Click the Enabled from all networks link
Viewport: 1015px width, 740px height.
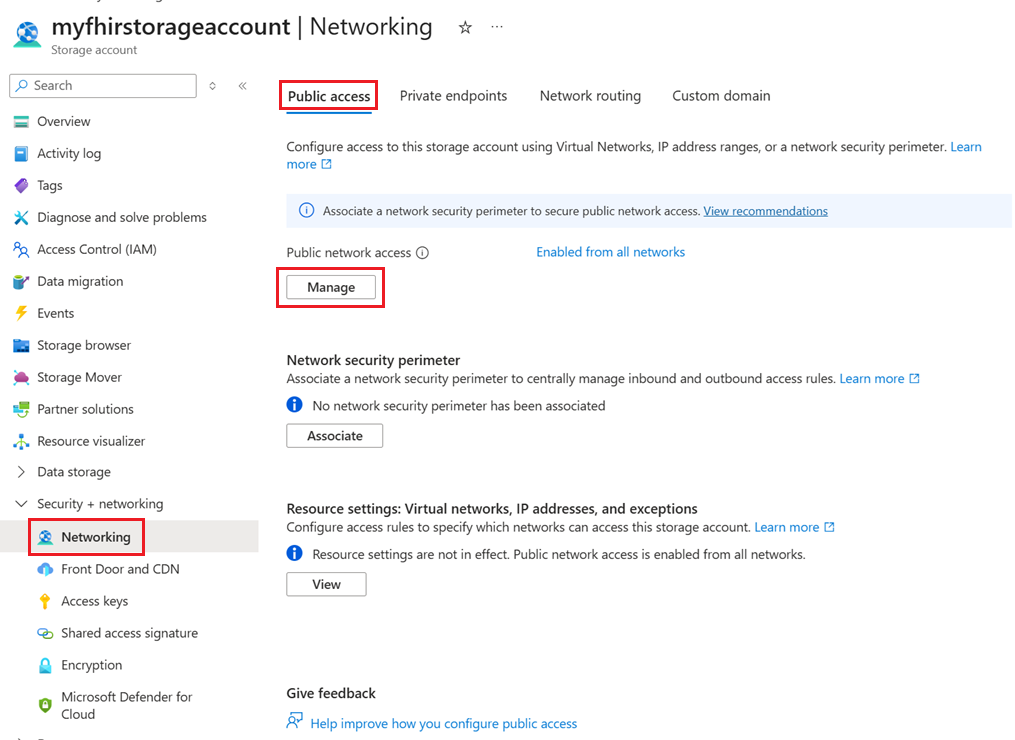(610, 252)
